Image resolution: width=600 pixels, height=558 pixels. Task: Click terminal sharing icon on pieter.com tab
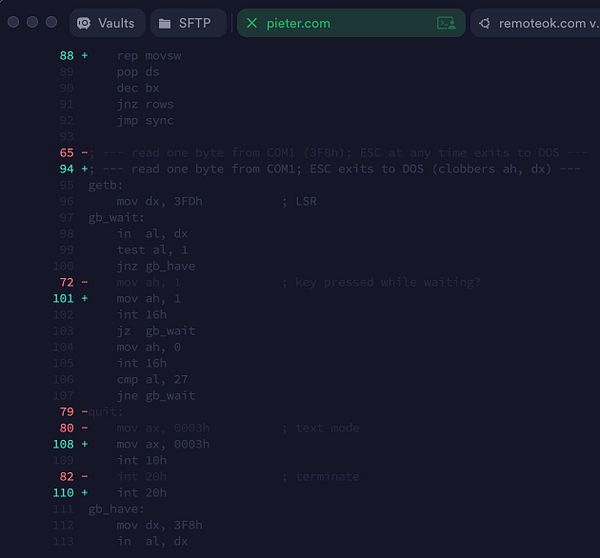click(446, 23)
